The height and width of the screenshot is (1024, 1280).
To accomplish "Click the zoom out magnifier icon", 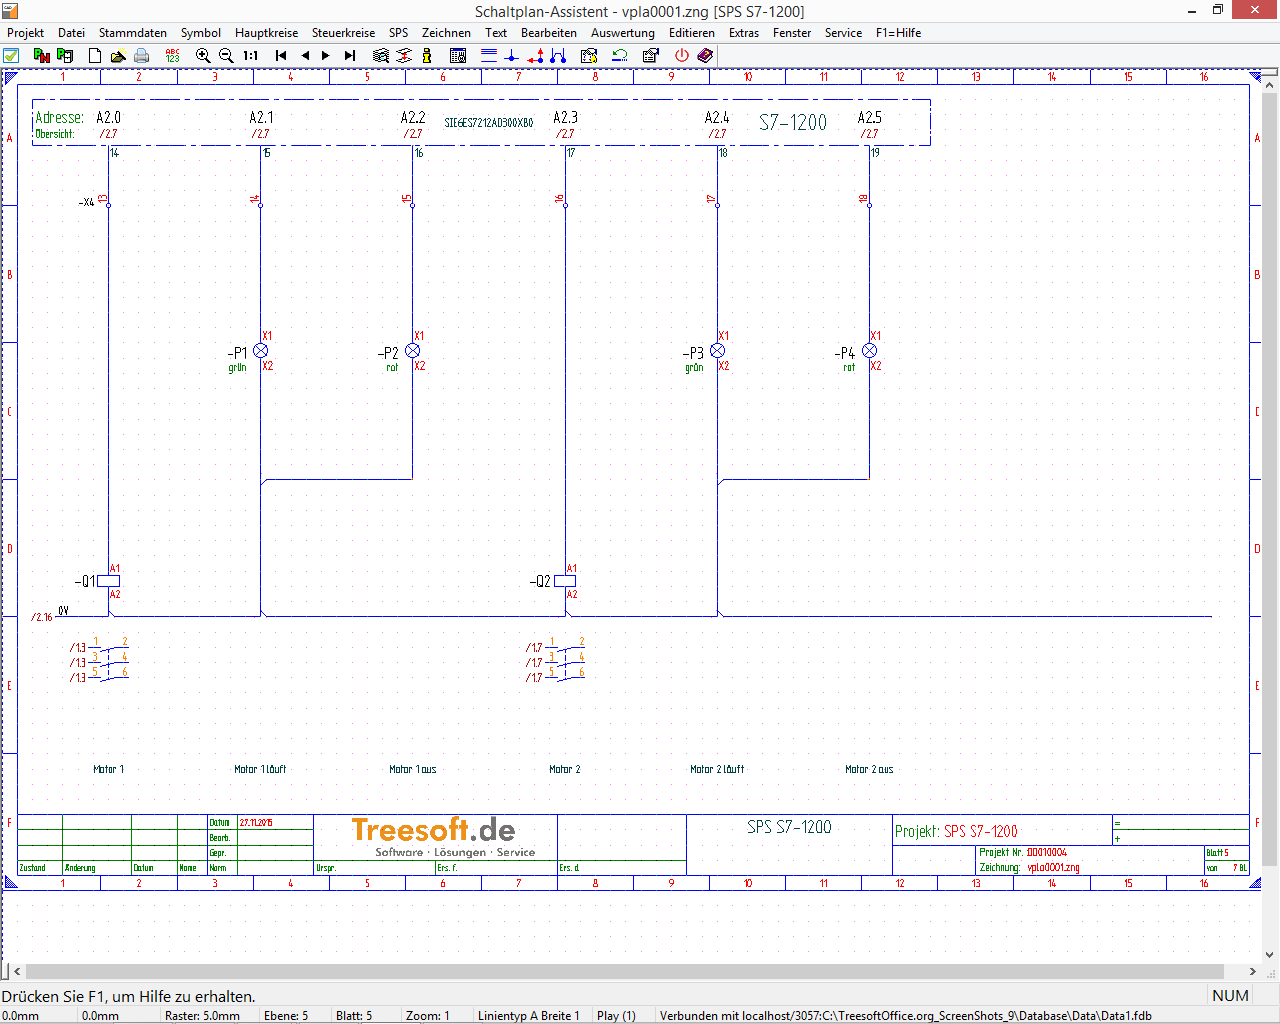I will click(226, 56).
